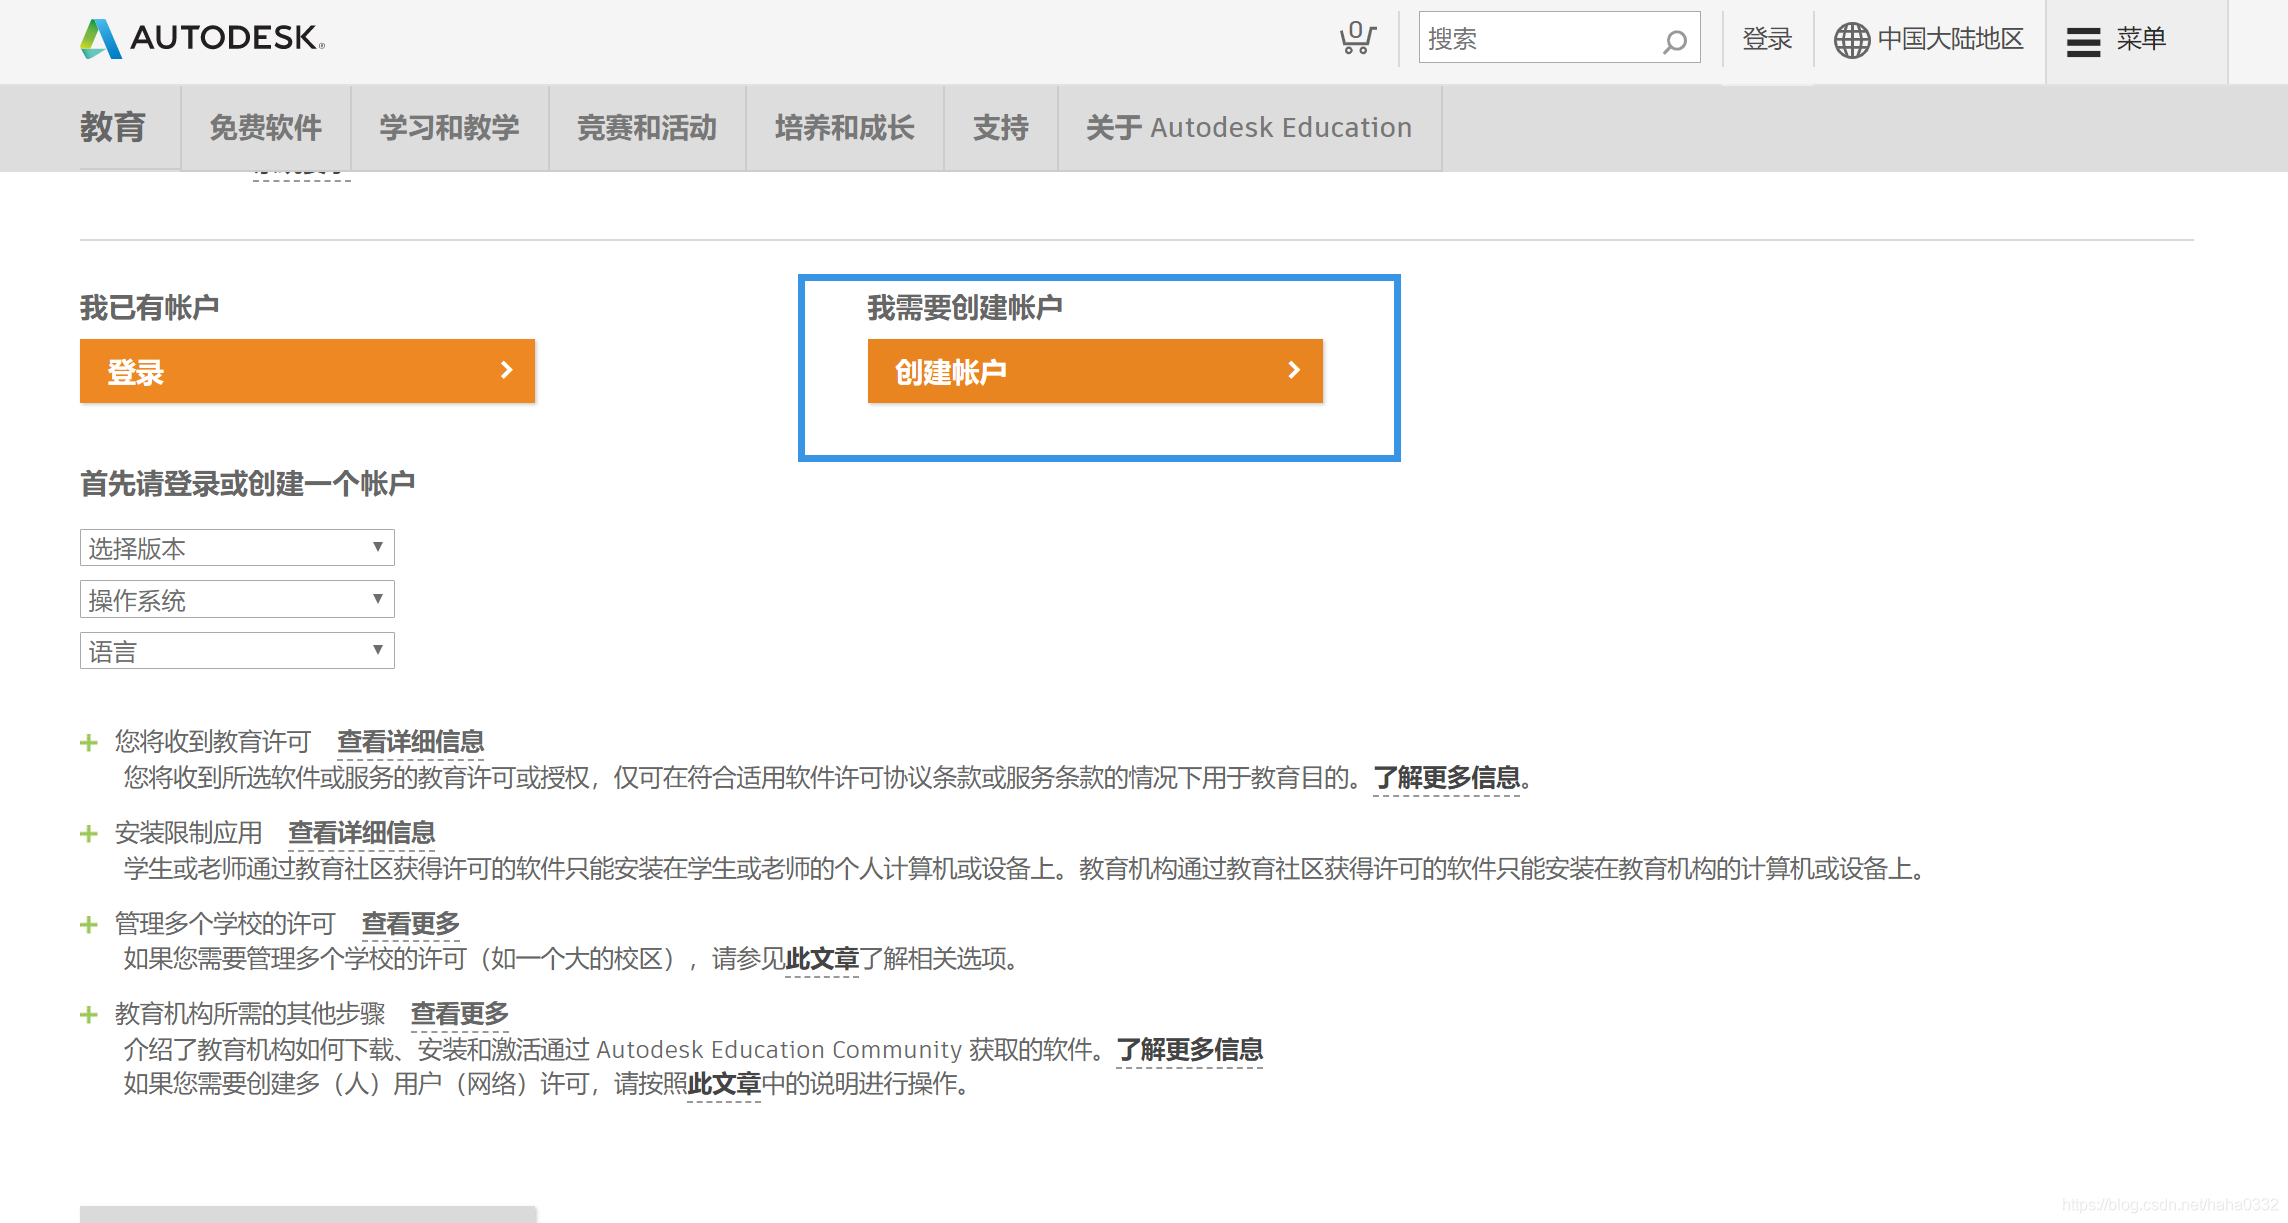Click the 教育机构所需的其他步骤 title text

coord(250,1014)
